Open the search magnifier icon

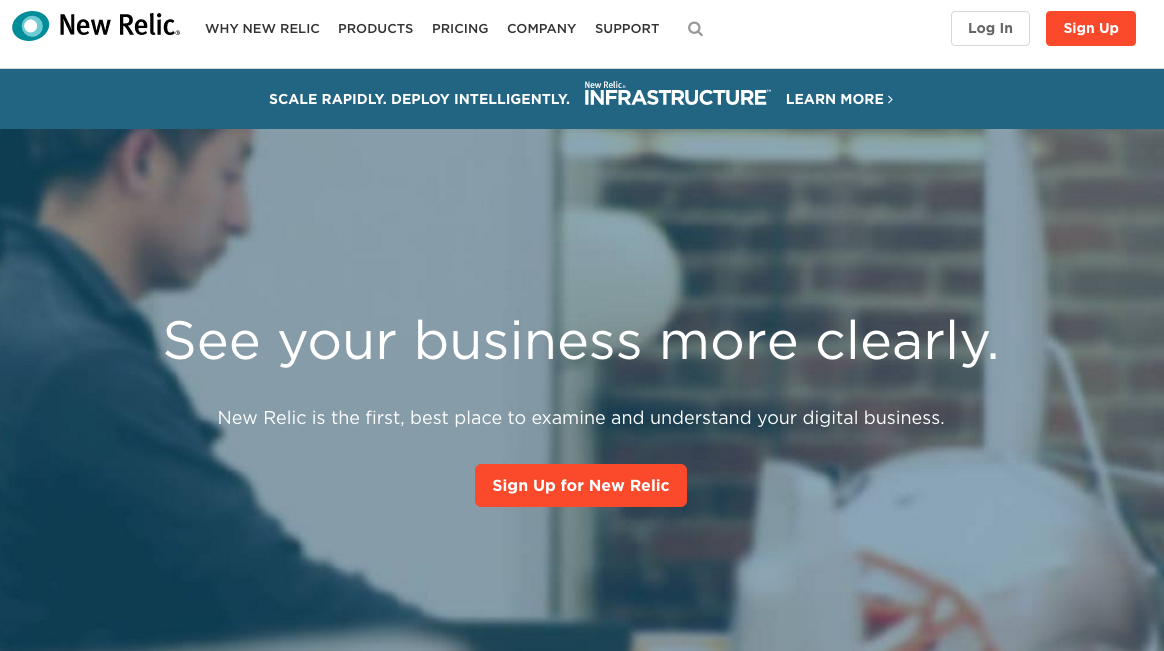pyautogui.click(x=695, y=29)
